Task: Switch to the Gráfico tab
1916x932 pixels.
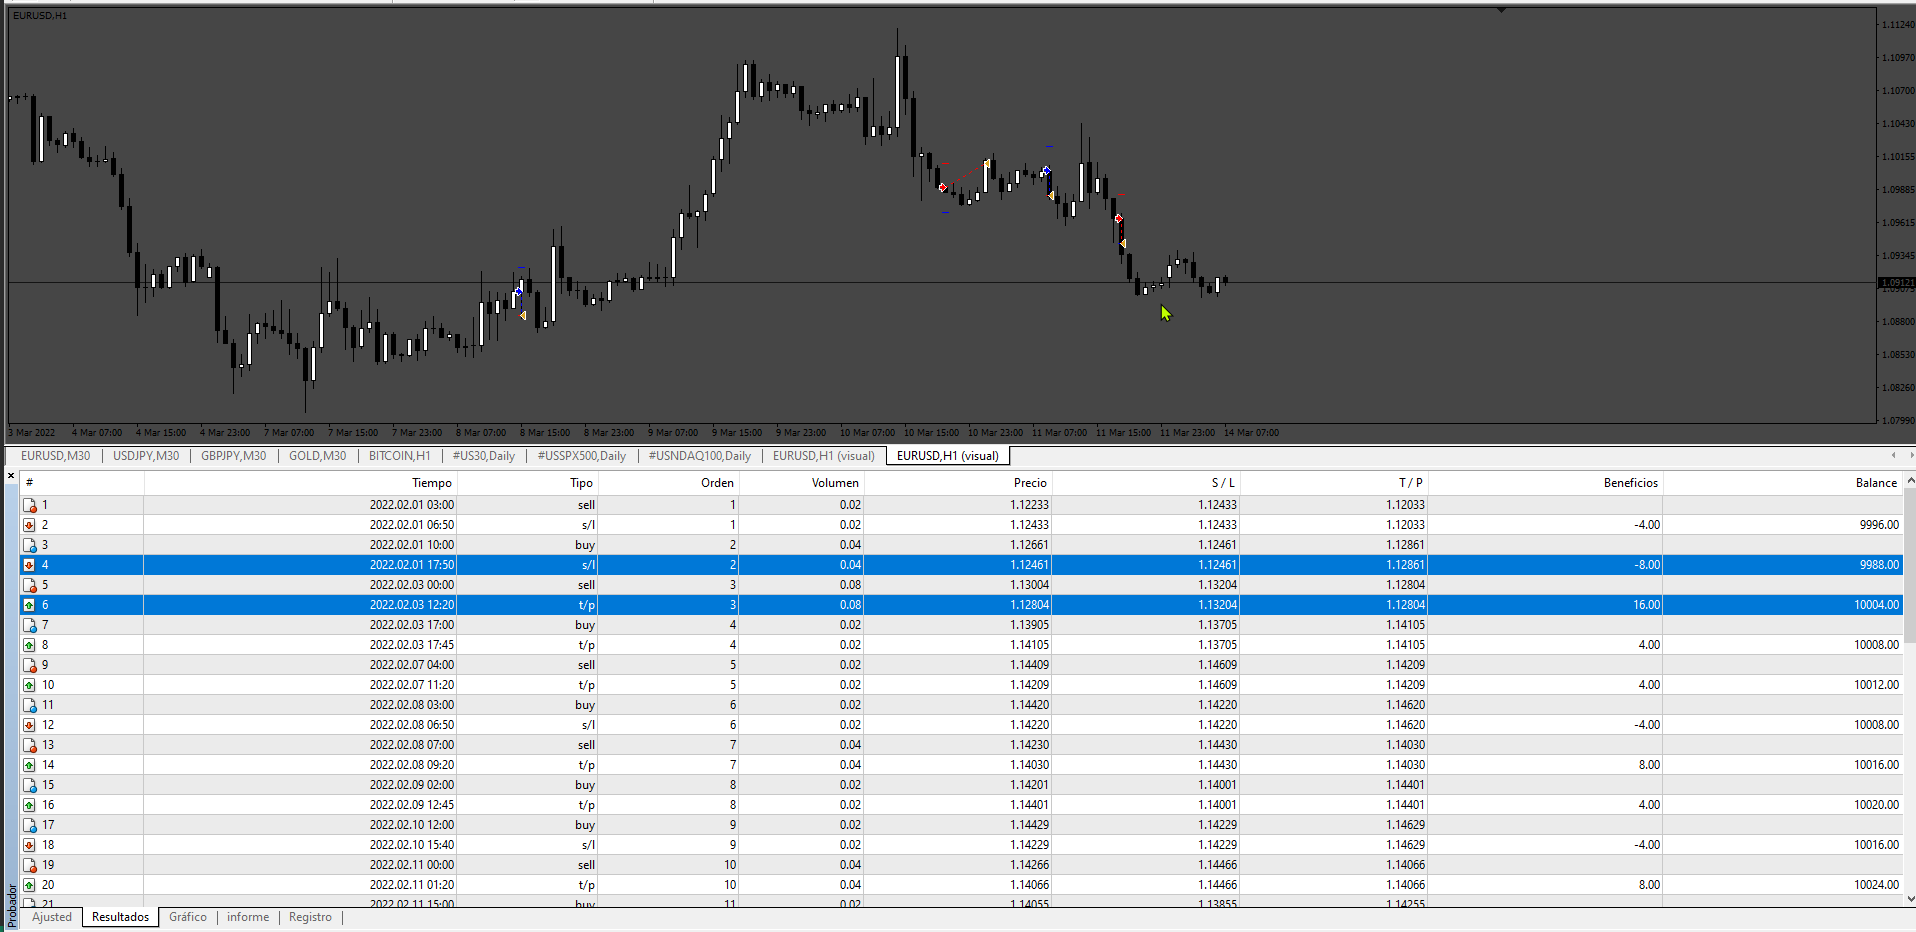Action: [188, 917]
